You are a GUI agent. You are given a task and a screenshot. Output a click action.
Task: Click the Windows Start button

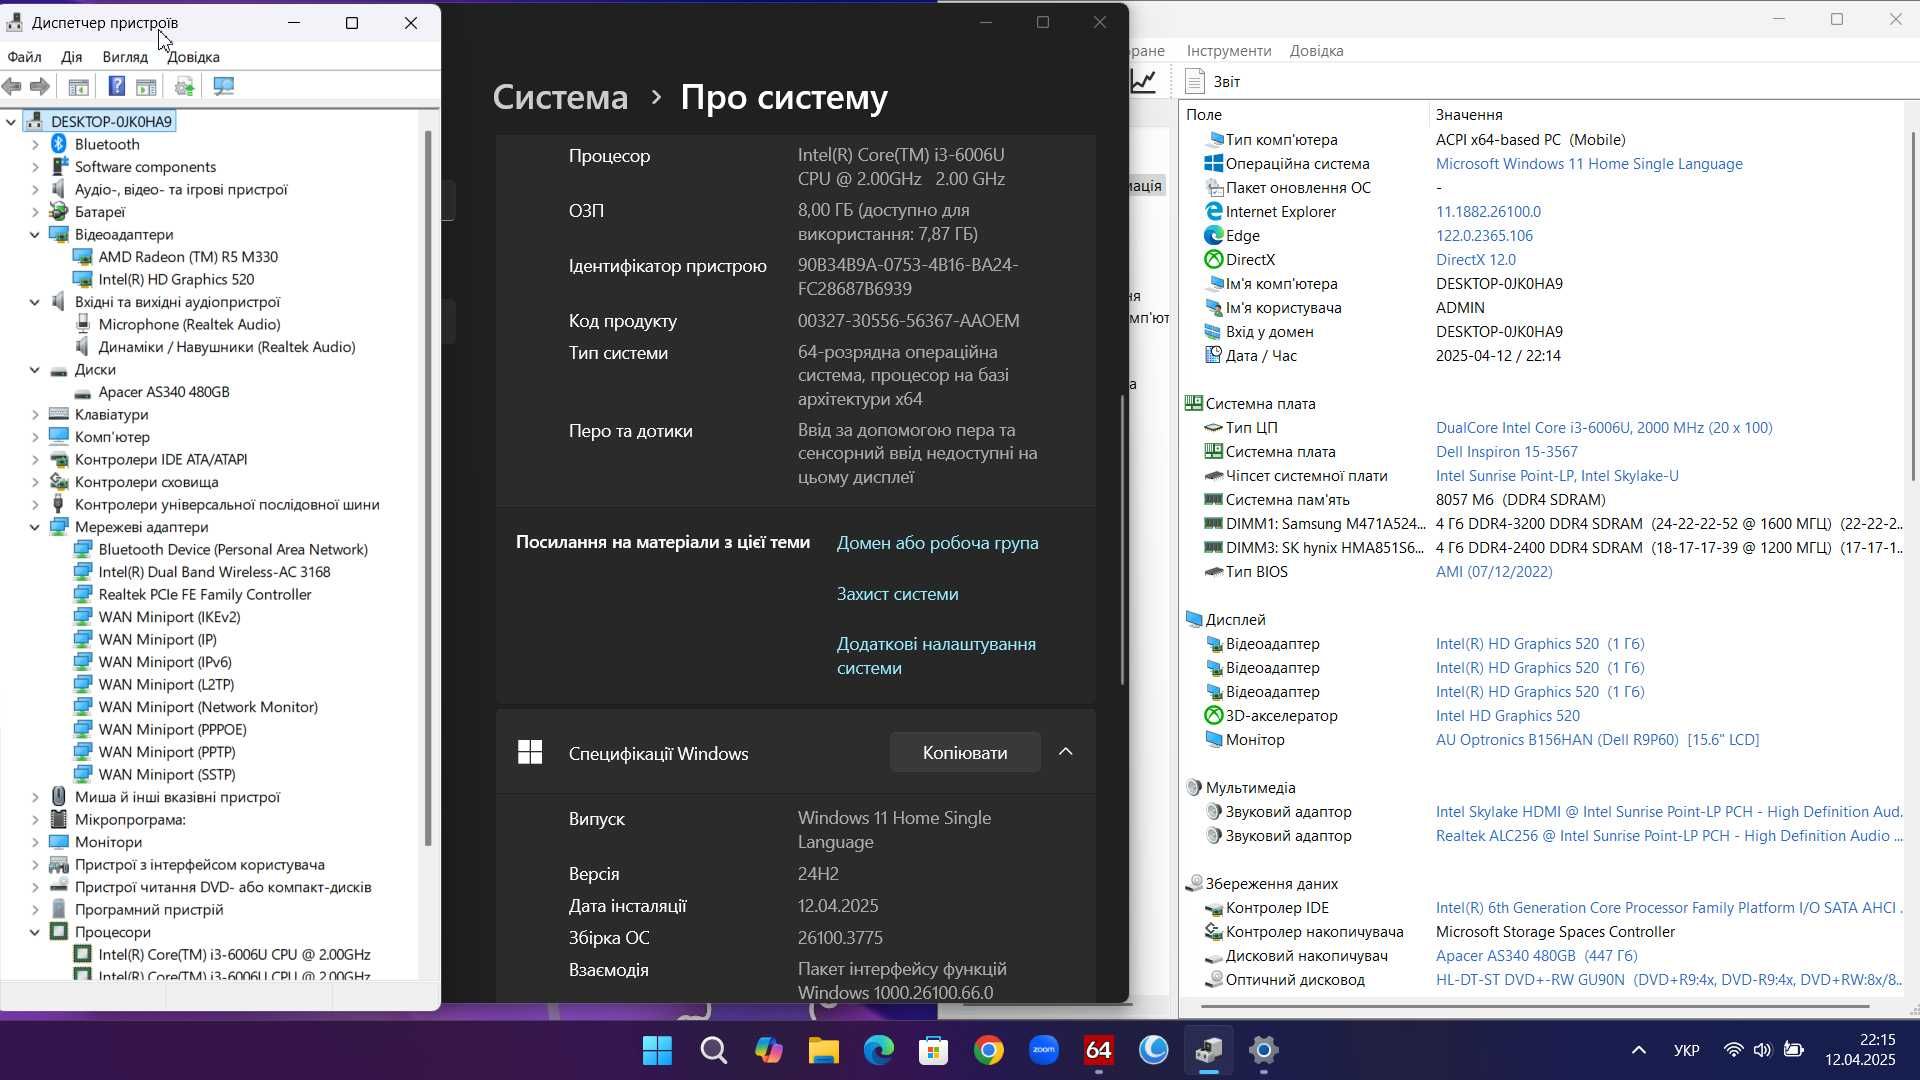[x=658, y=1051]
